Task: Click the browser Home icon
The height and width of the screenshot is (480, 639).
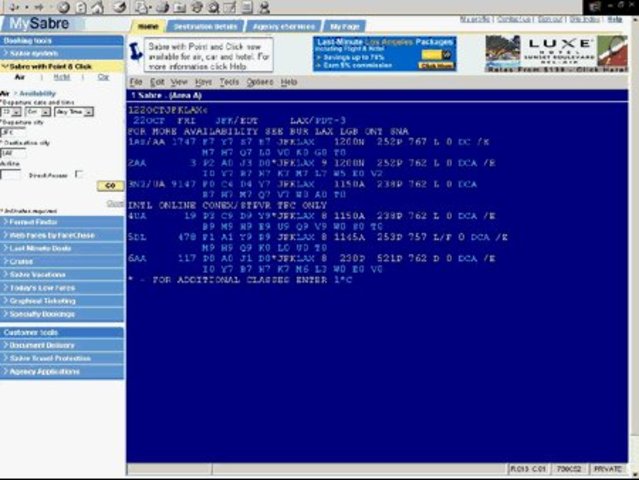Action: tap(97, 7)
